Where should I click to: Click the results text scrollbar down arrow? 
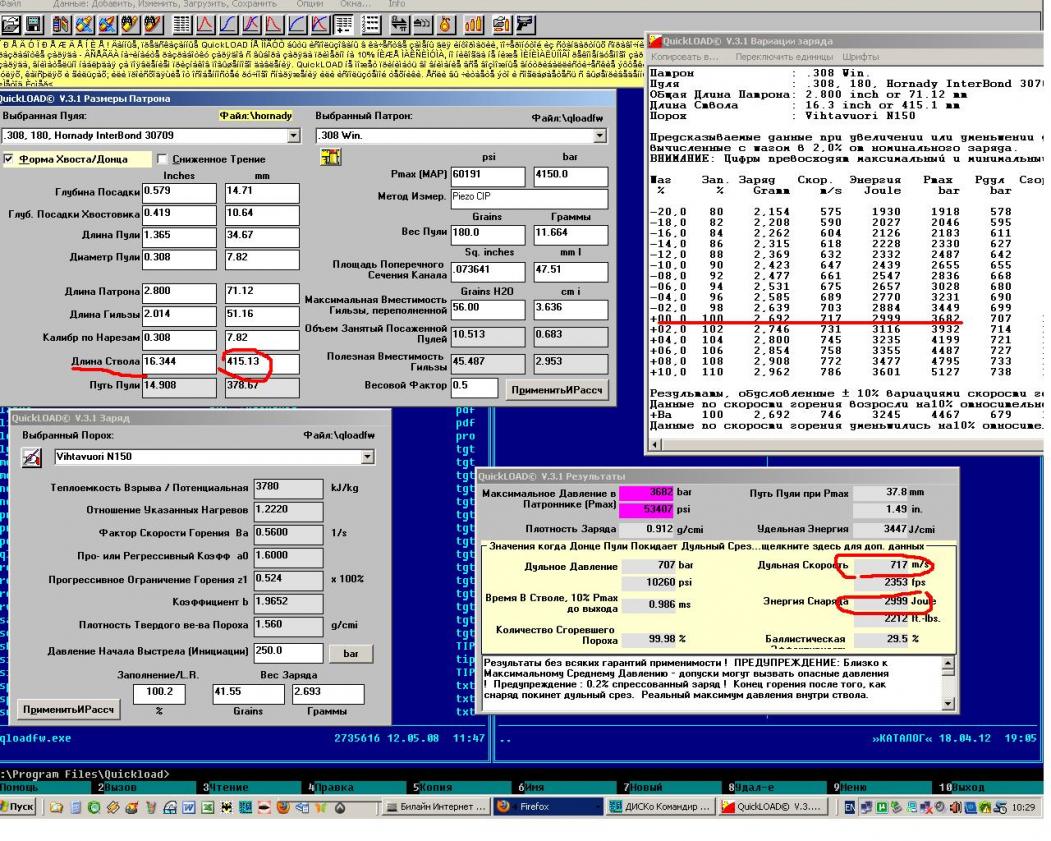[948, 705]
